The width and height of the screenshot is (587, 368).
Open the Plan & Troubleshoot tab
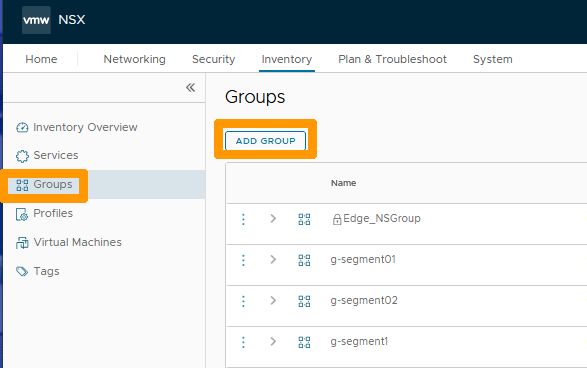392,59
